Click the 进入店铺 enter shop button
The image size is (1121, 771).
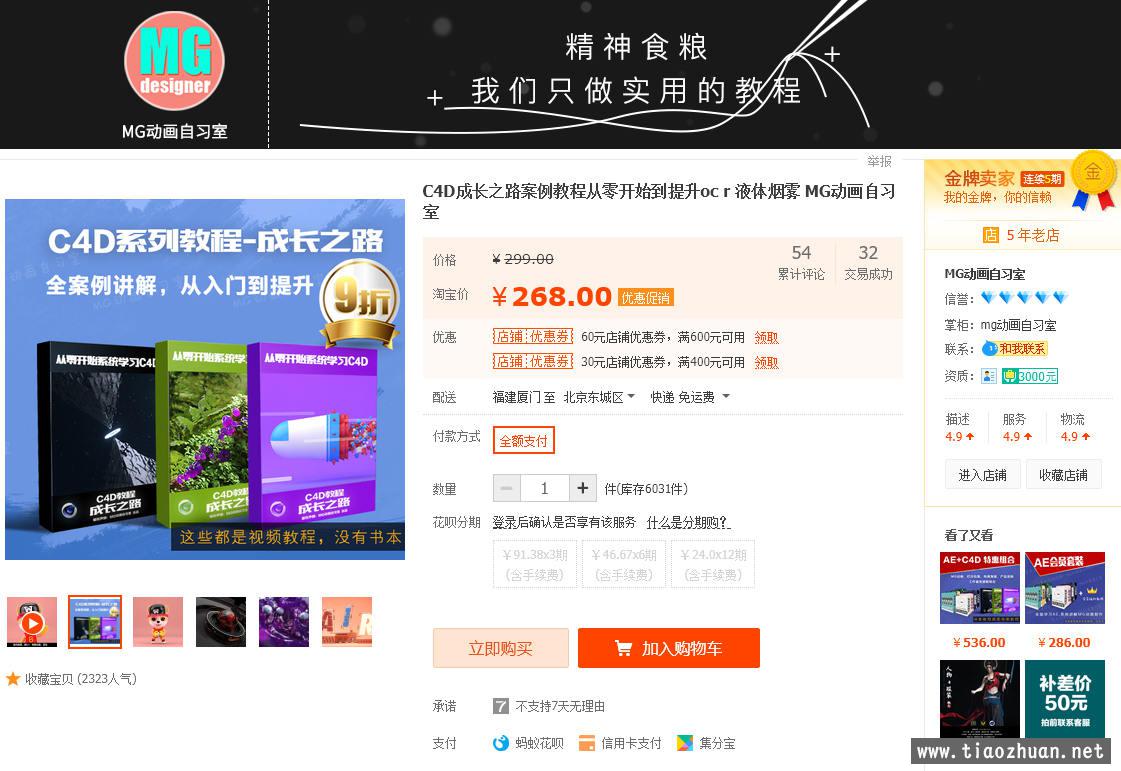(982, 475)
